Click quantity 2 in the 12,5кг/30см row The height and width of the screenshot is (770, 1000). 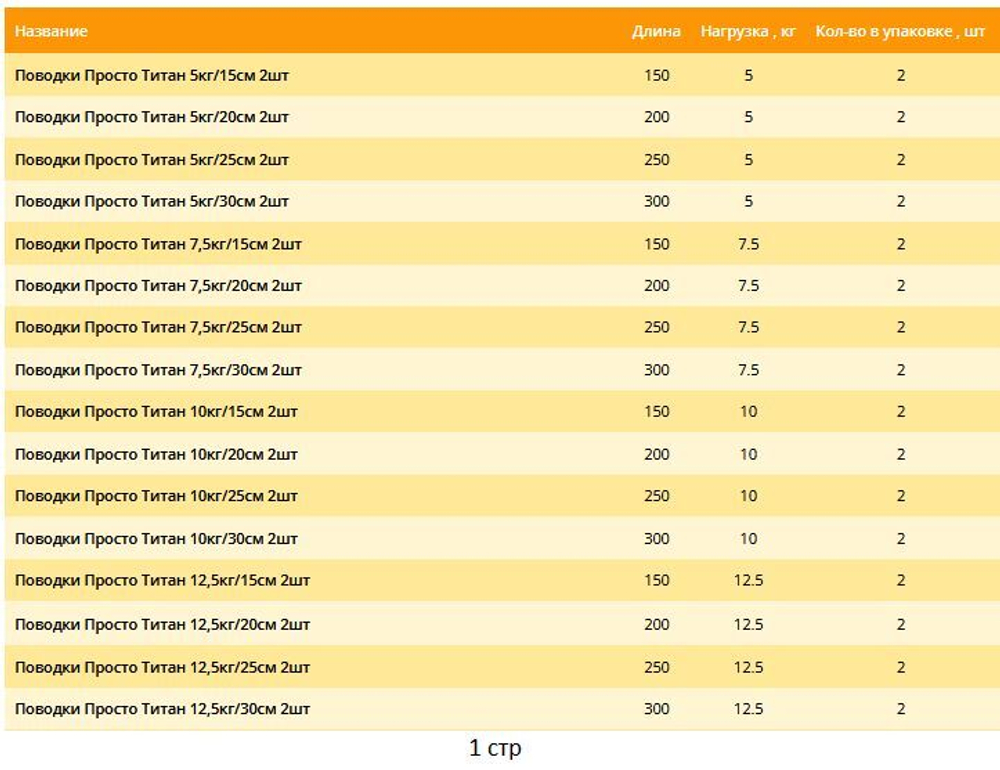(x=901, y=709)
